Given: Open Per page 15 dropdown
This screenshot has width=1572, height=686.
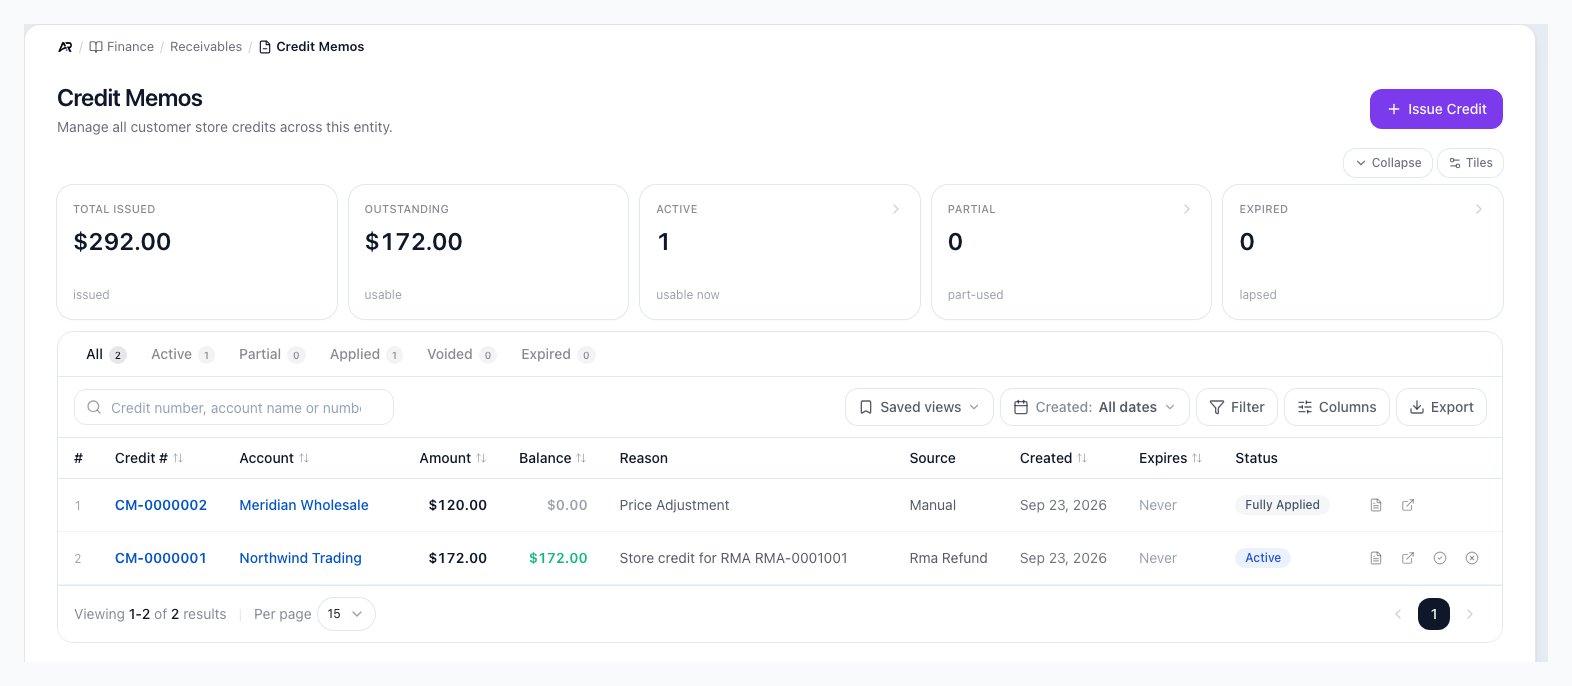Looking at the screenshot, I should (346, 614).
